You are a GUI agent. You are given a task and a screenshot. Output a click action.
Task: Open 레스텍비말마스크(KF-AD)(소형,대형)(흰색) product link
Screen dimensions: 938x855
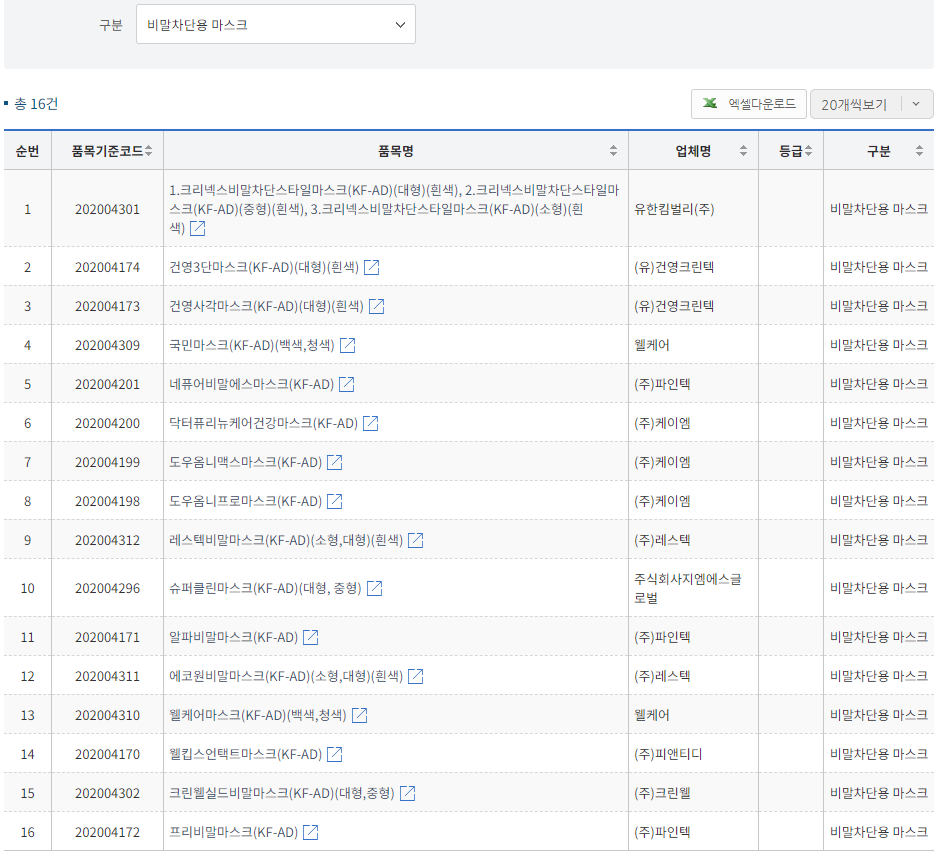[x=286, y=540]
